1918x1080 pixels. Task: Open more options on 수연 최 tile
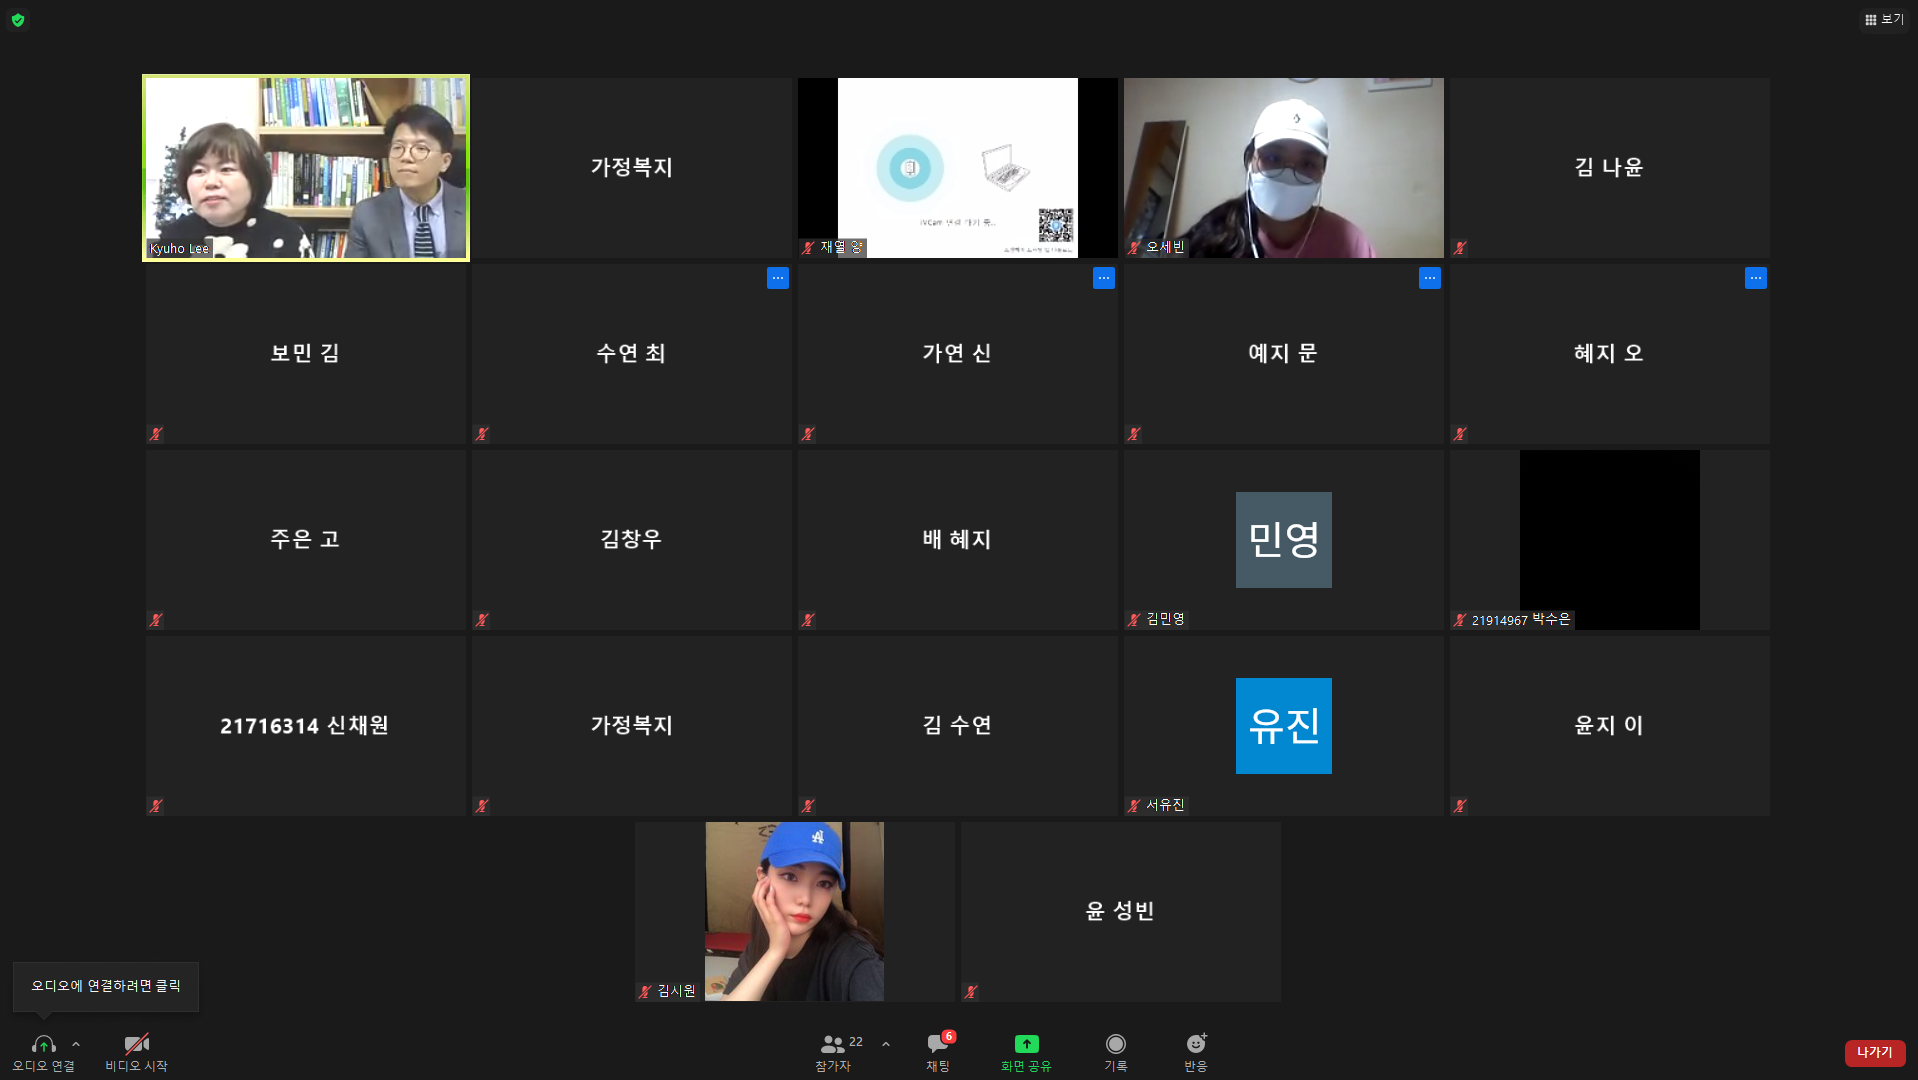click(777, 278)
